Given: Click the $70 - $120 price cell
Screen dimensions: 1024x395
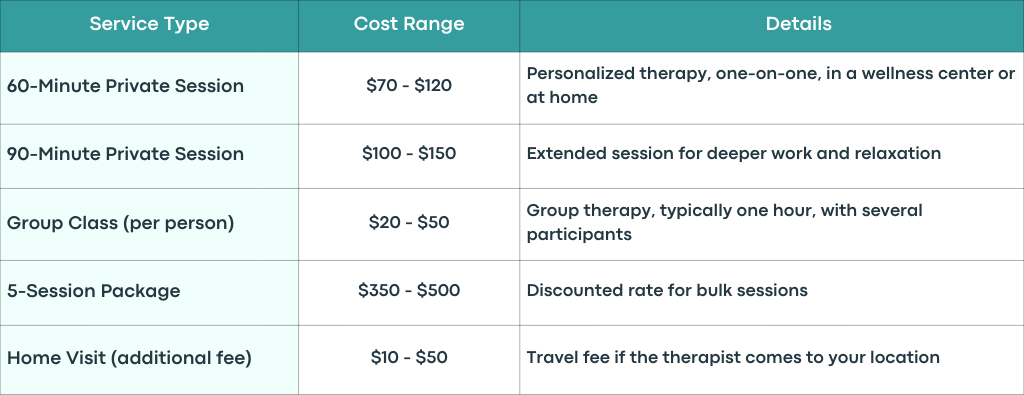Looking at the screenshot, I should coord(409,86).
